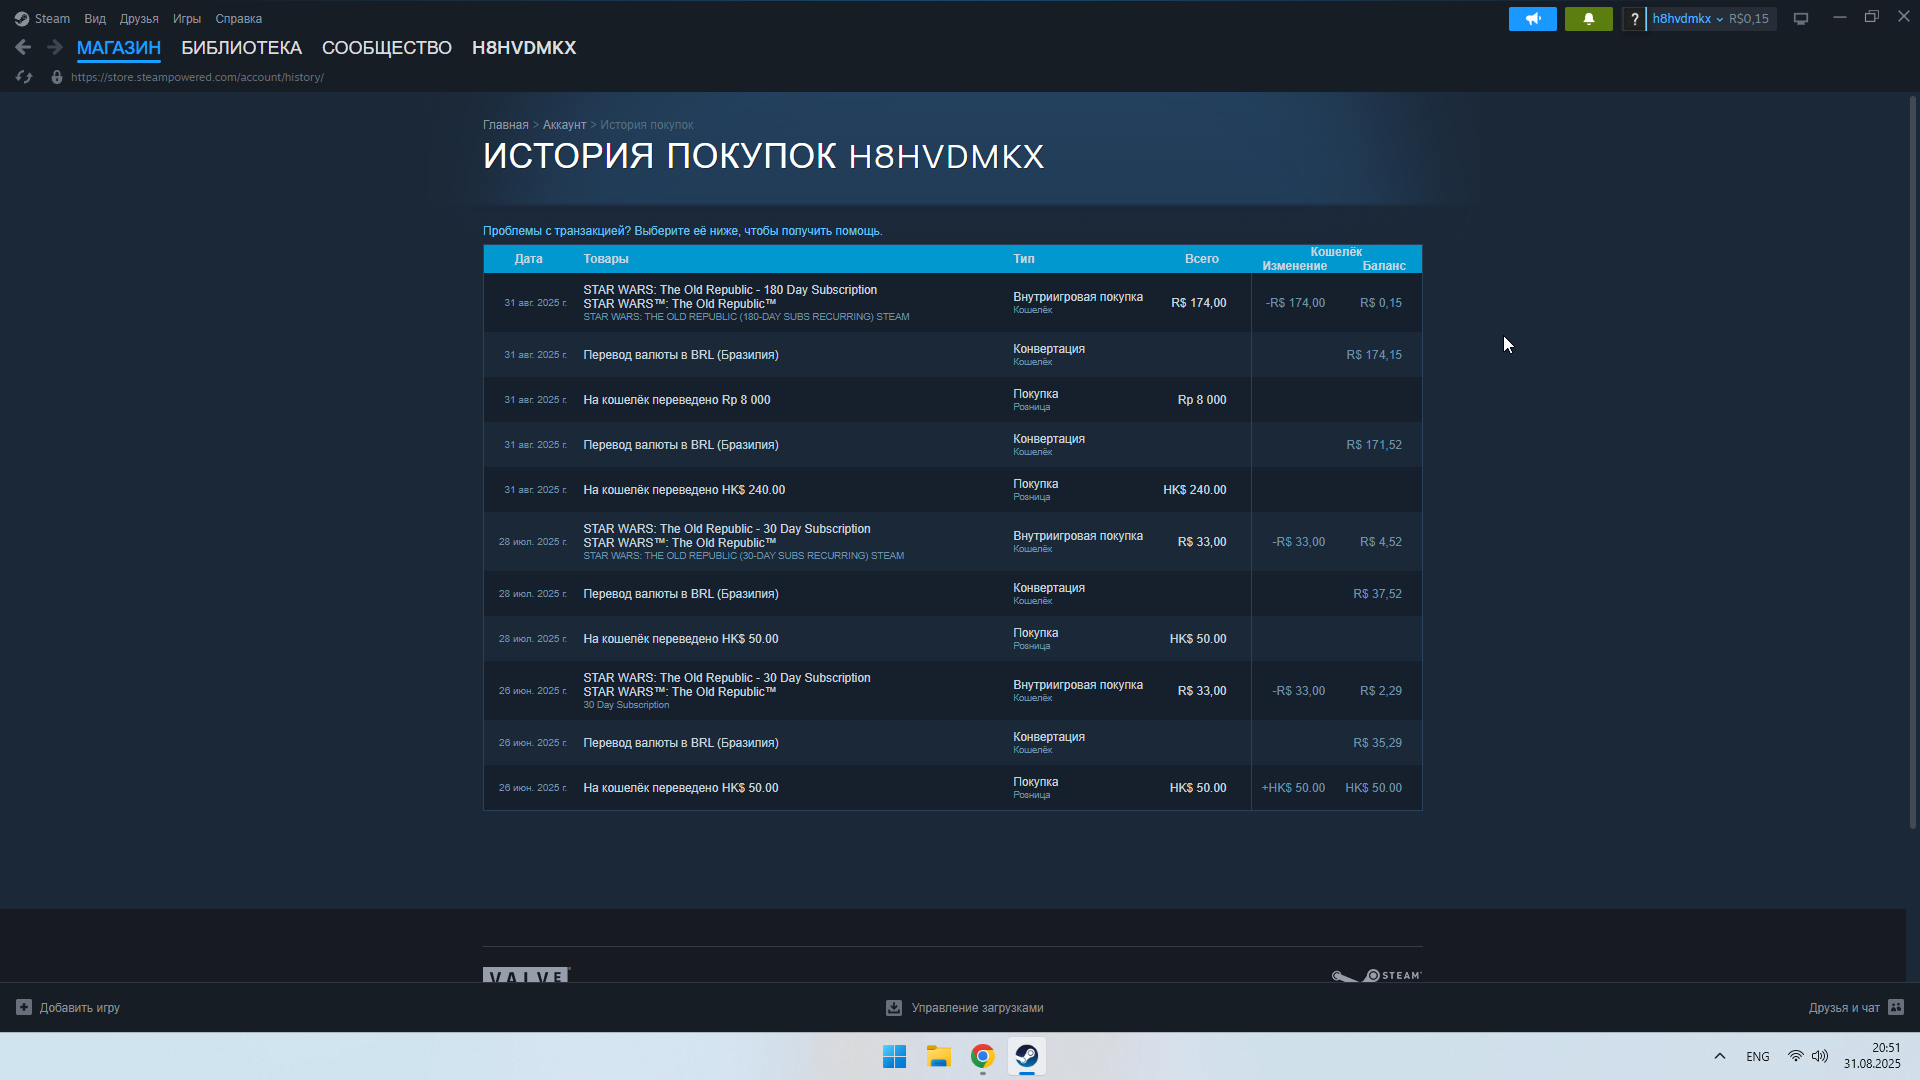Open help with the question mark icon
1920x1080 pixels.
(x=1634, y=19)
